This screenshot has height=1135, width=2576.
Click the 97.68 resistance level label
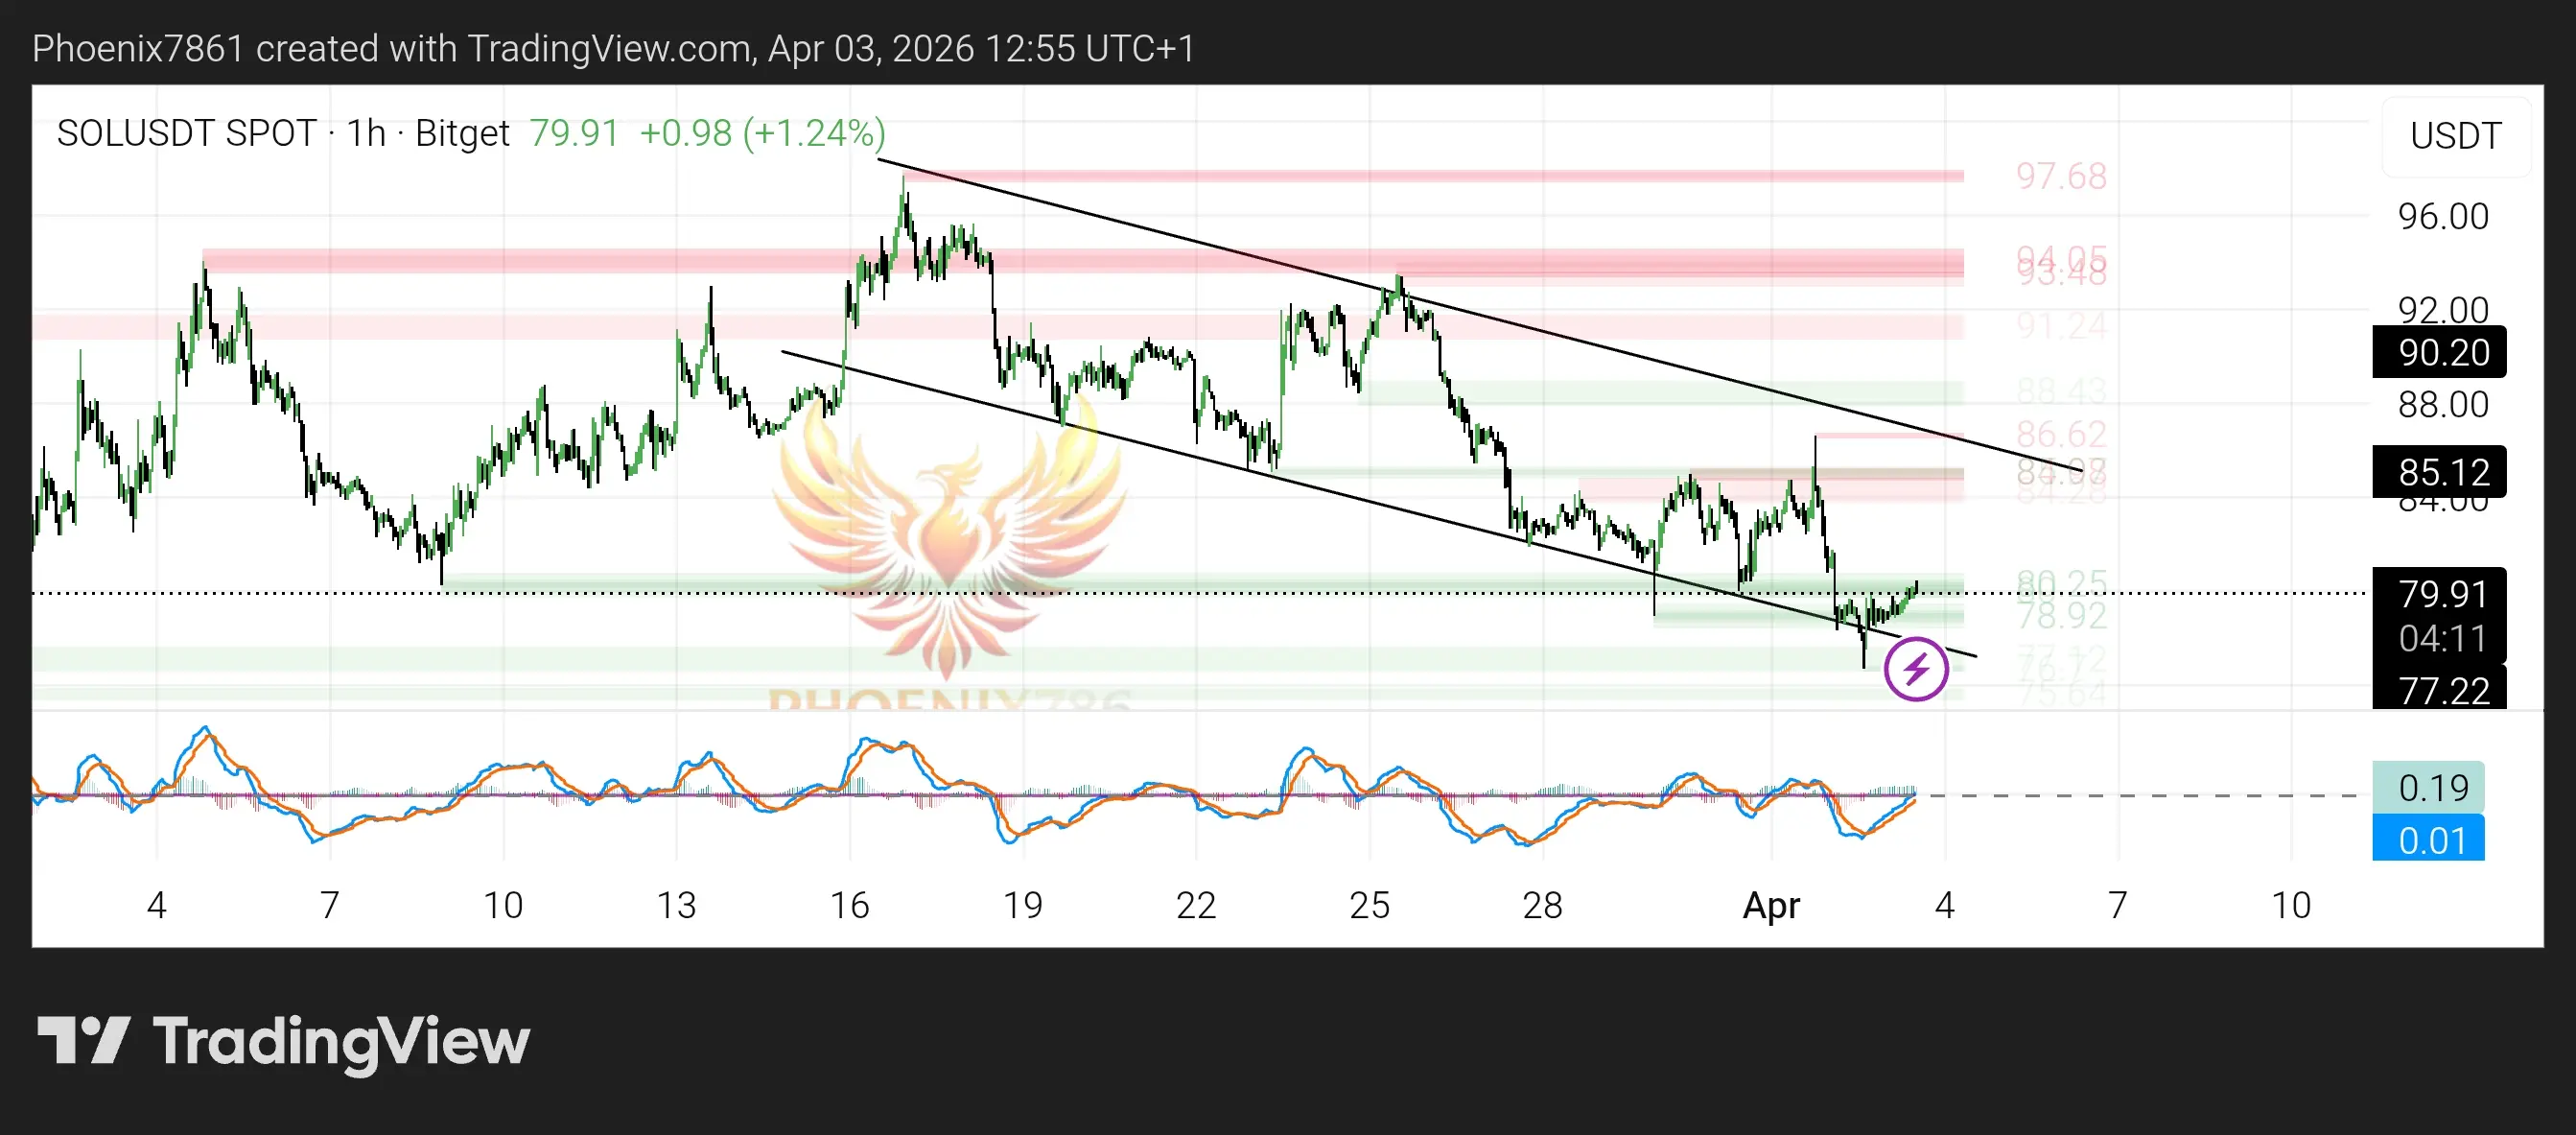tap(2060, 176)
